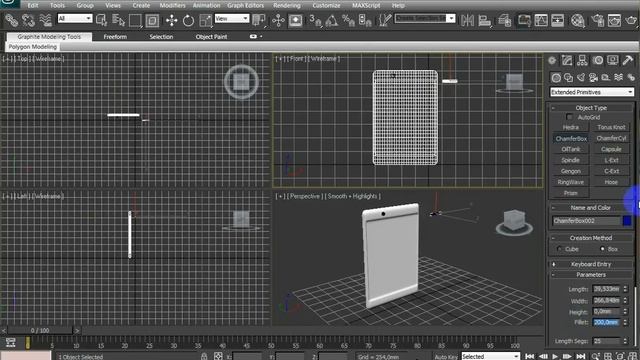Open Edit Named Selection Sets

(x=384, y=20)
